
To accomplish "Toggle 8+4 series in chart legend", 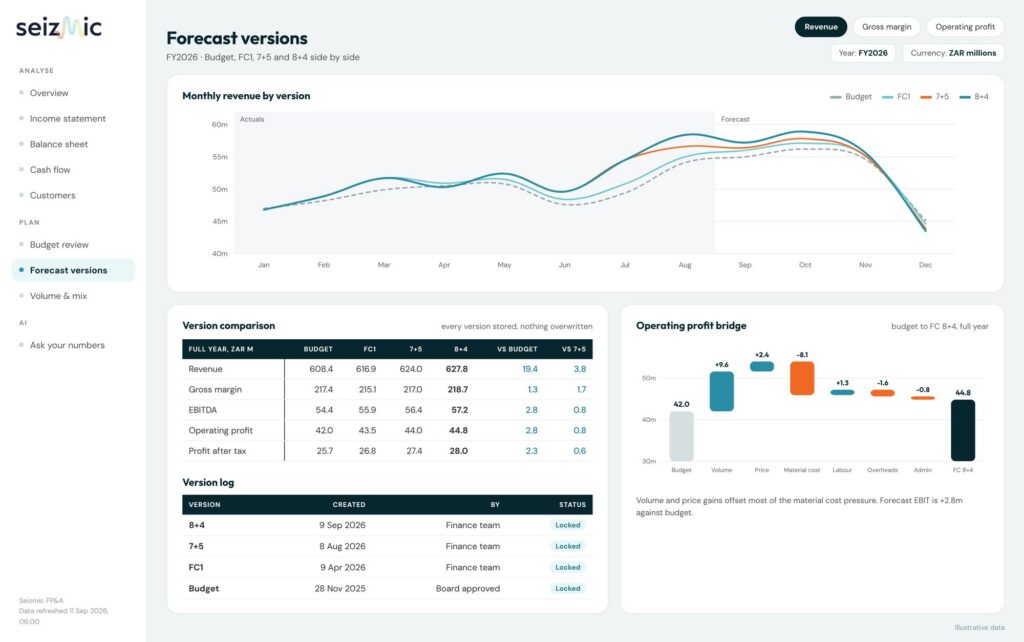I will [973, 97].
